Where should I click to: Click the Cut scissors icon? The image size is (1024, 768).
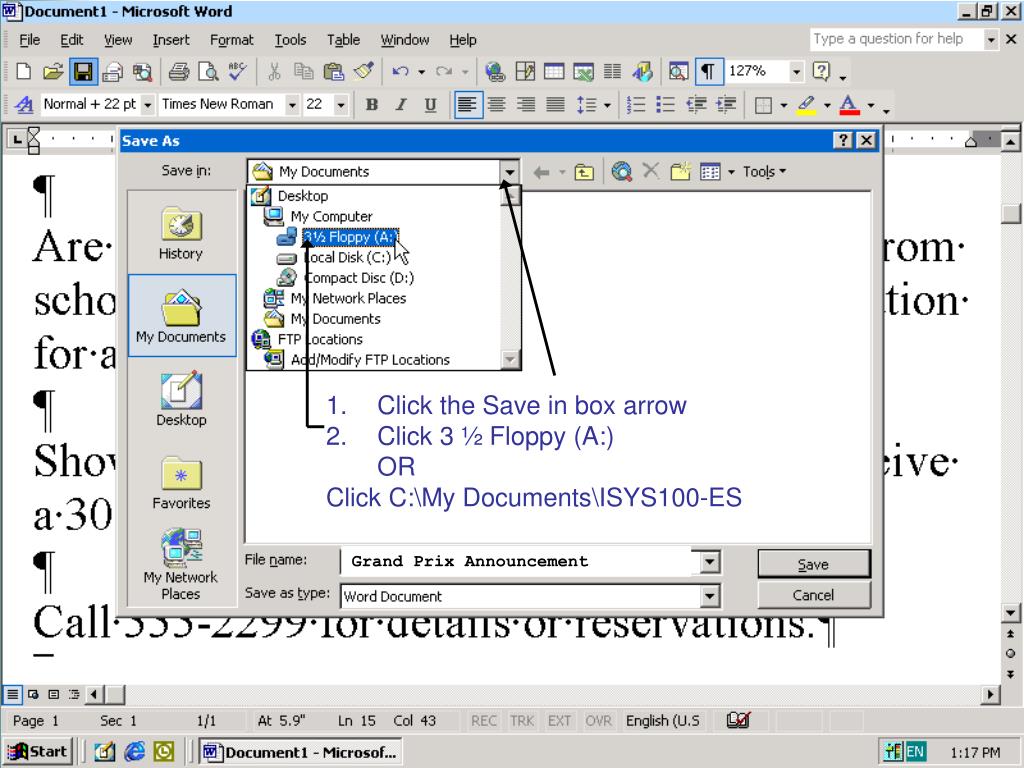pyautogui.click(x=274, y=71)
